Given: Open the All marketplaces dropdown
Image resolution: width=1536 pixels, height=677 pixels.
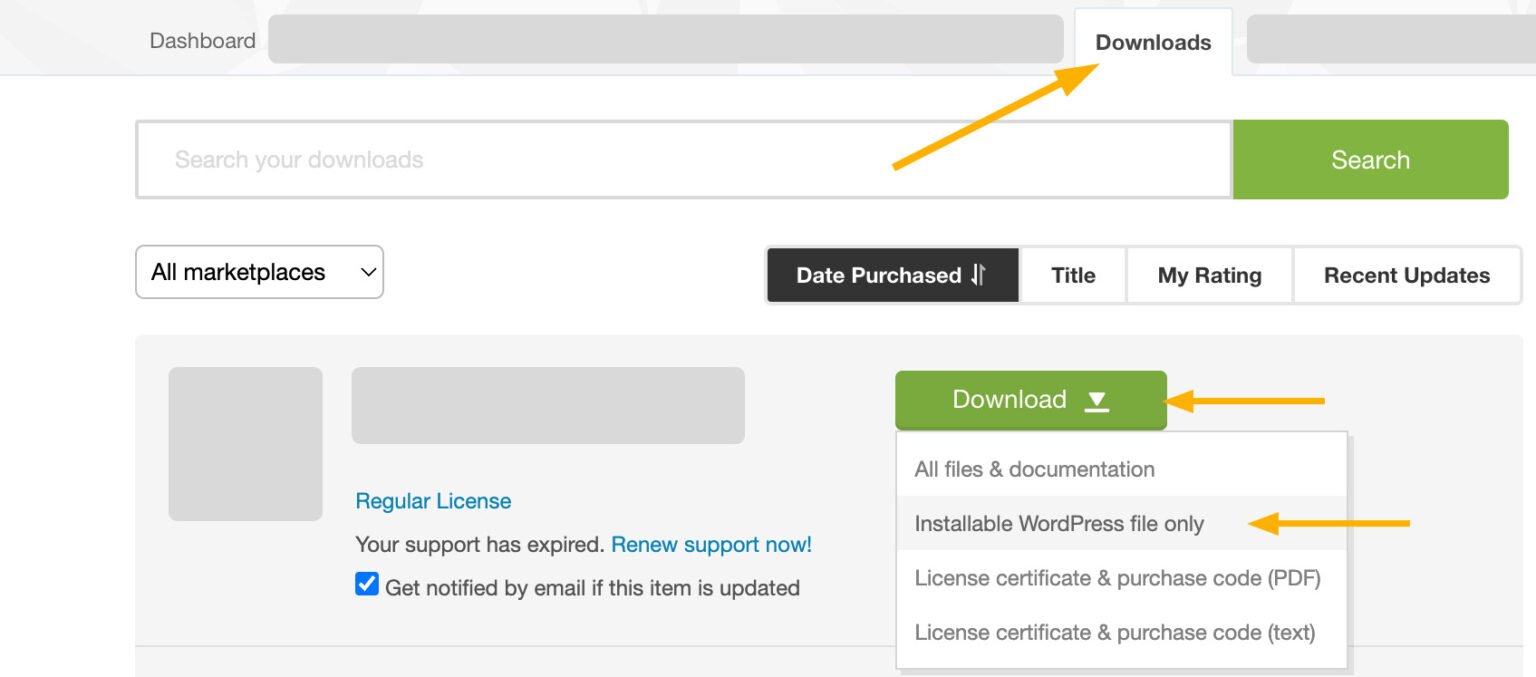Looking at the screenshot, I should tap(259, 272).
